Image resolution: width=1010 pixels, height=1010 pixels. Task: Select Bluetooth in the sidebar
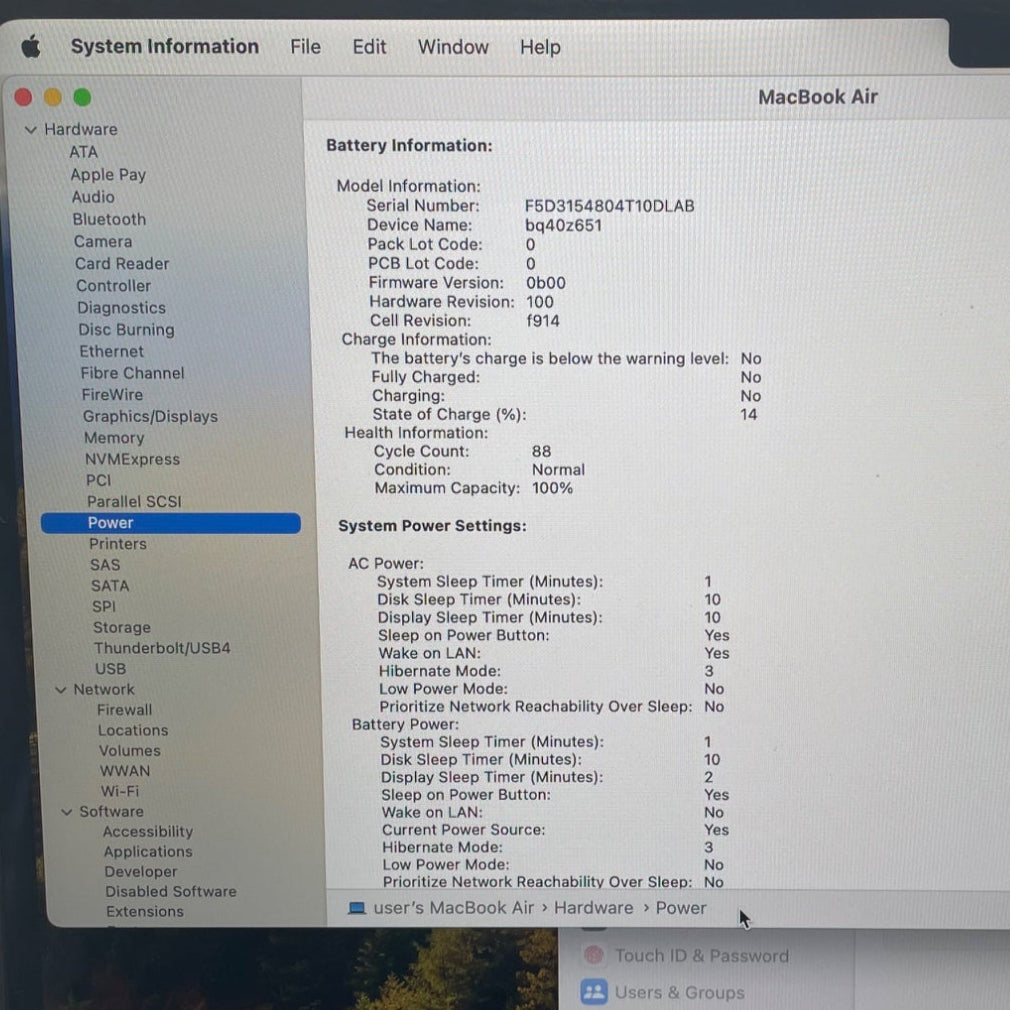click(110, 220)
